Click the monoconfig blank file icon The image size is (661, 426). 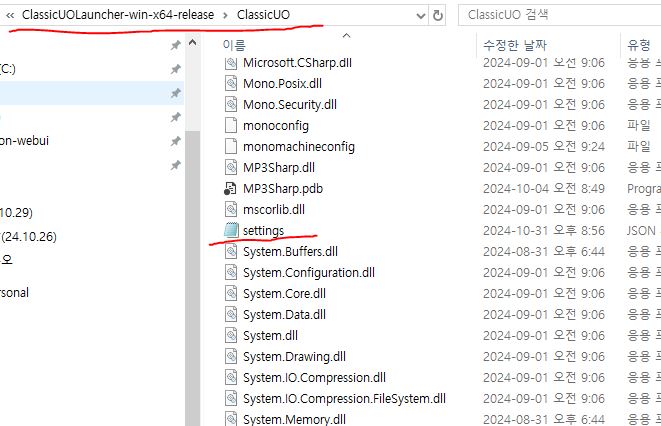click(x=231, y=126)
